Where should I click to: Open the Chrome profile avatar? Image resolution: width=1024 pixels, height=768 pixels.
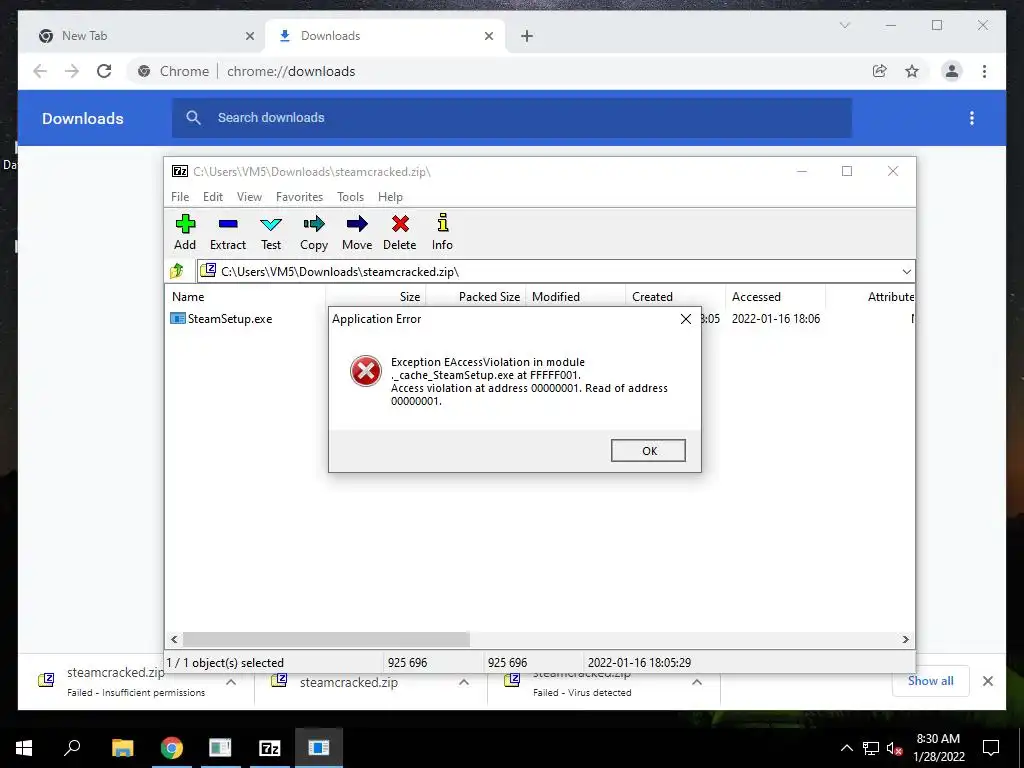952,71
